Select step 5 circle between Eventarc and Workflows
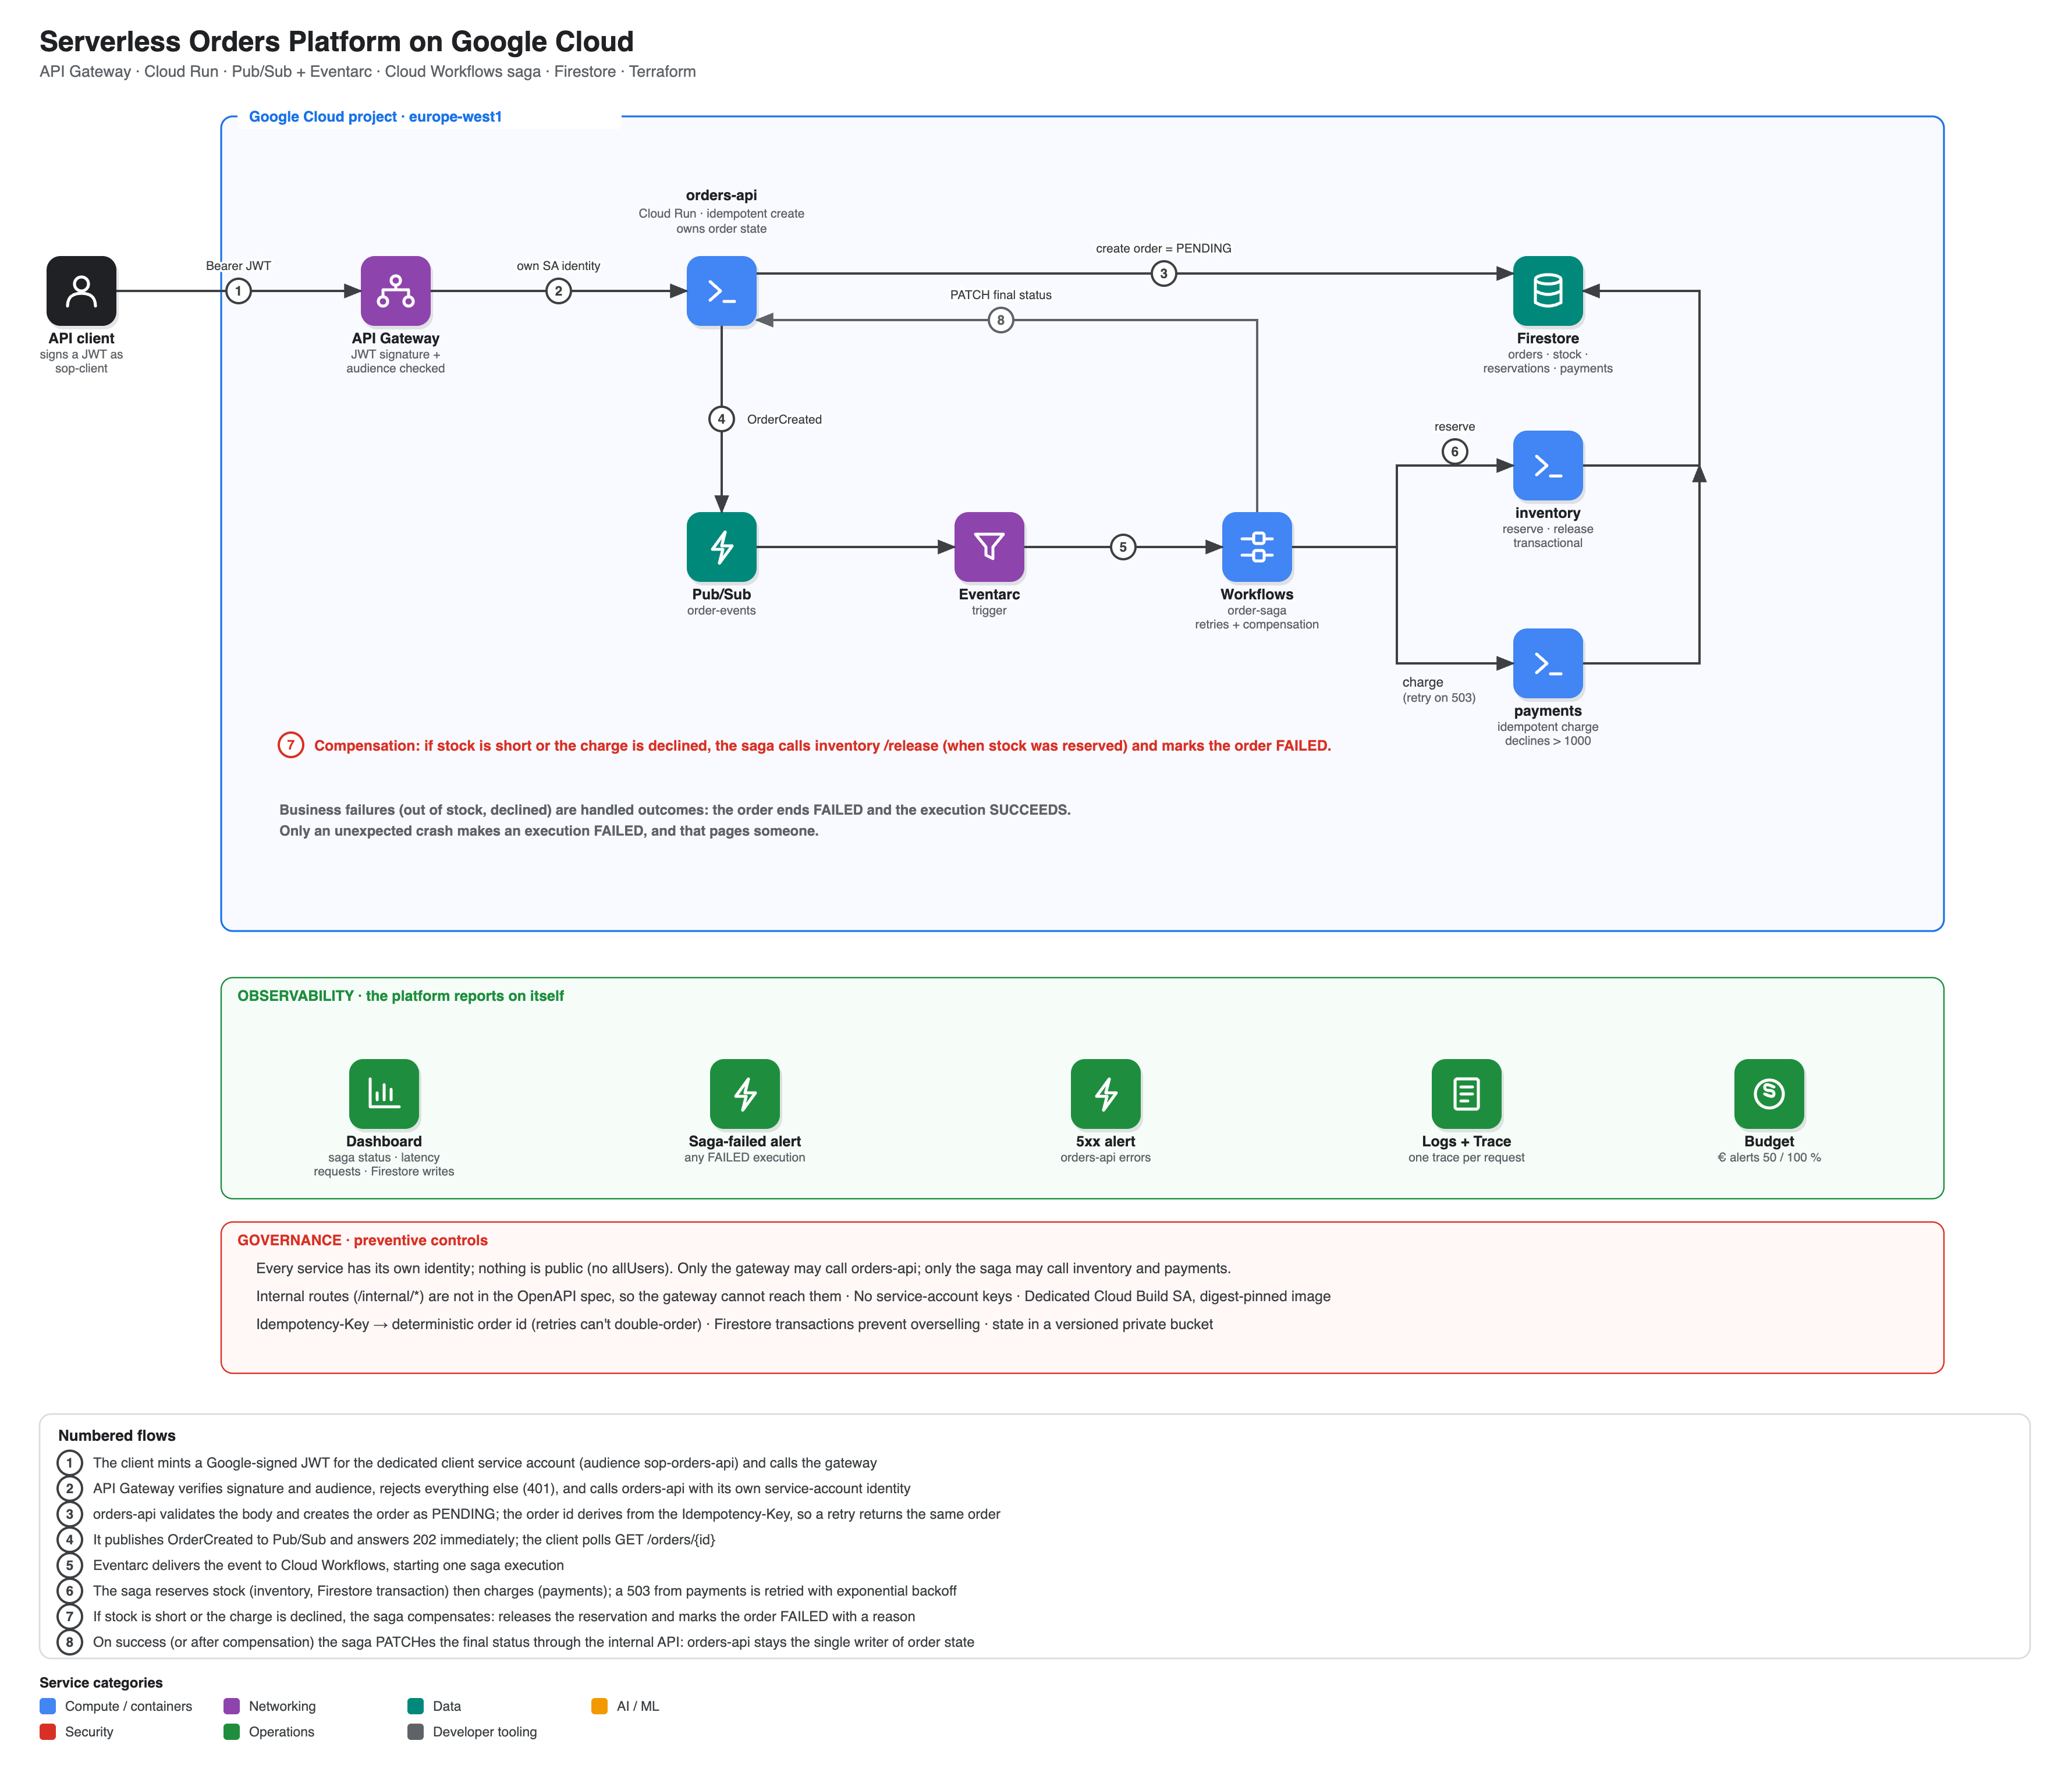The width and height of the screenshot is (2072, 1769). pyautogui.click(x=1123, y=547)
